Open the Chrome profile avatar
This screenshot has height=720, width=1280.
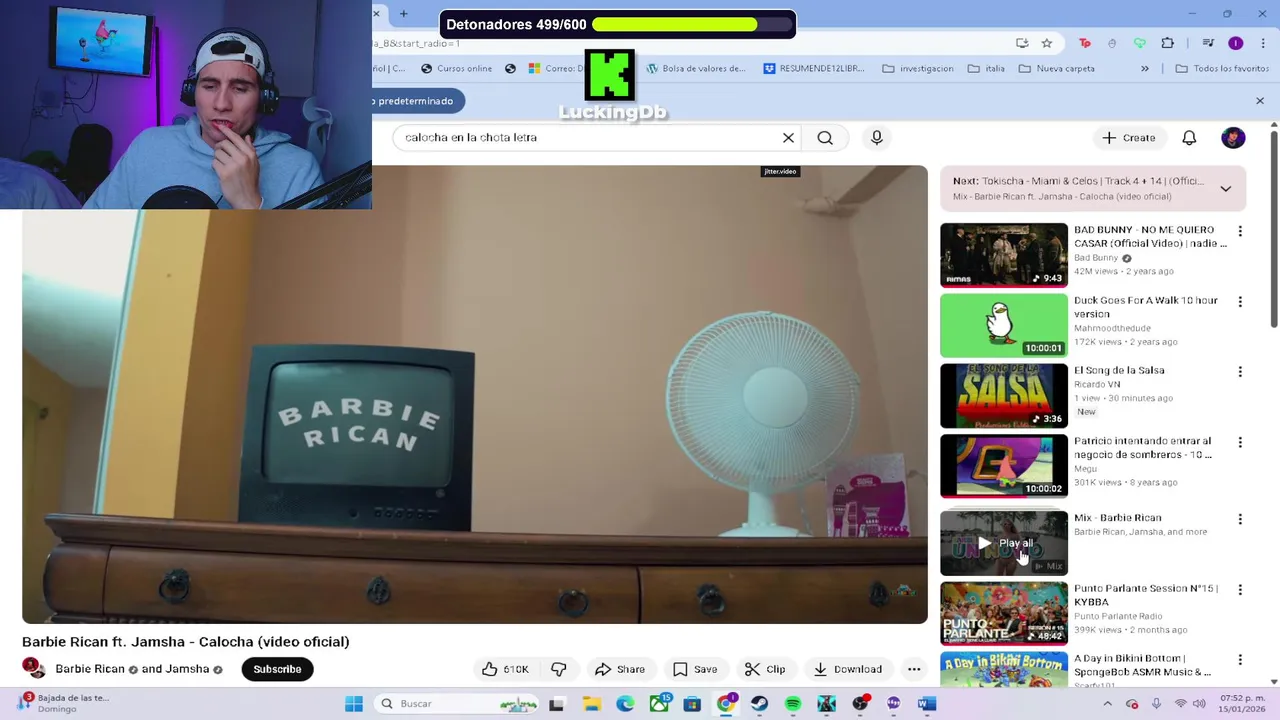point(1235,43)
